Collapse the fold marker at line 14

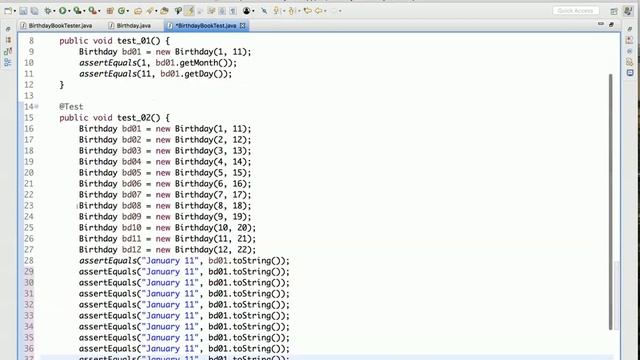pos(37,107)
